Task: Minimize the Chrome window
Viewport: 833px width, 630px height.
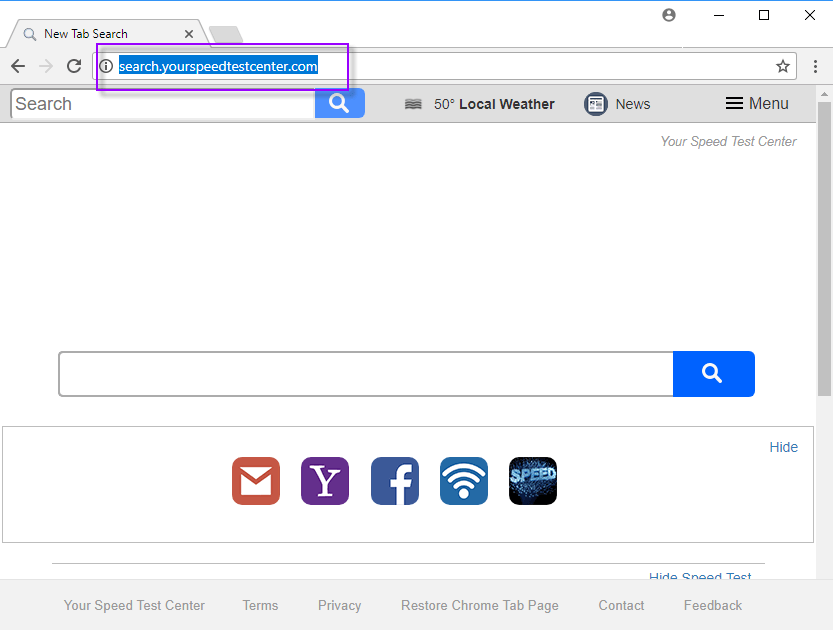Action: [719, 15]
